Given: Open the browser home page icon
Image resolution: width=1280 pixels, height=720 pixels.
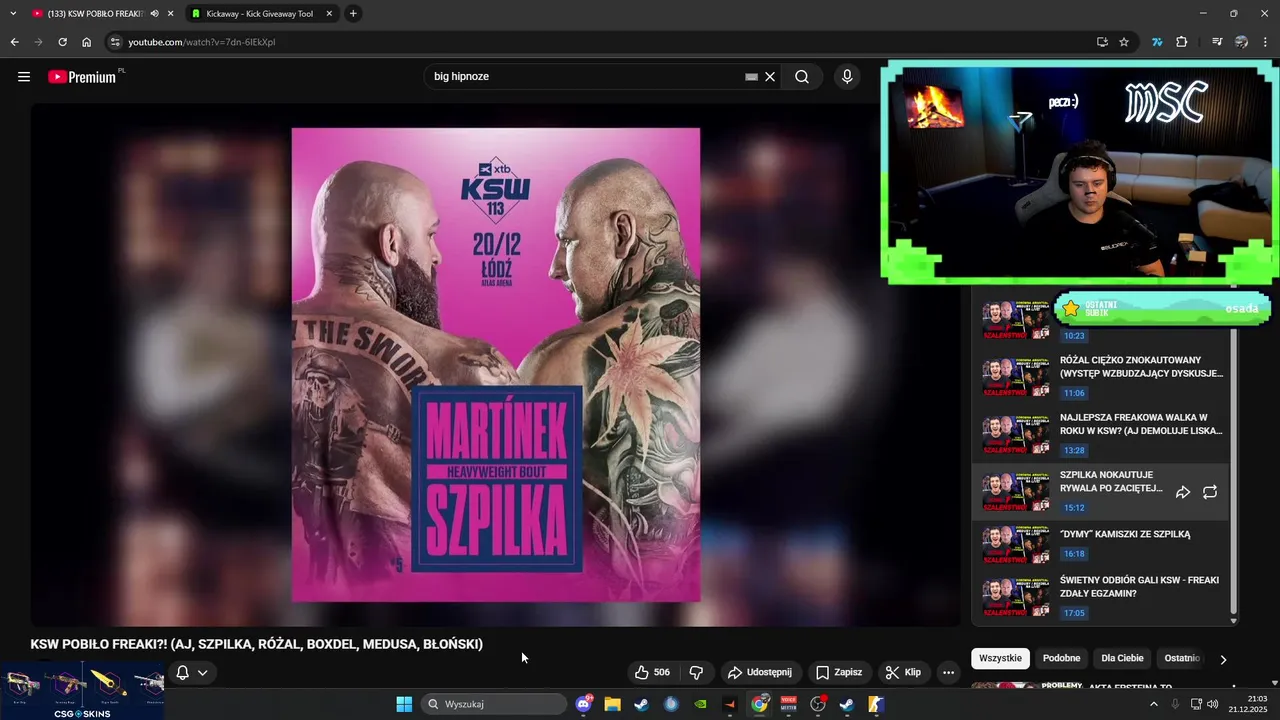Looking at the screenshot, I should tap(87, 42).
